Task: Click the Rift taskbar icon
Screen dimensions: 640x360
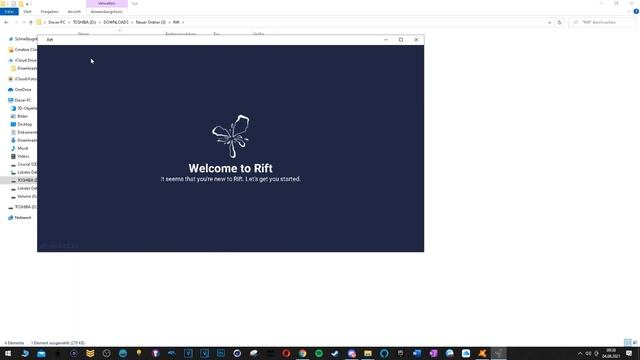Action: 498,353
